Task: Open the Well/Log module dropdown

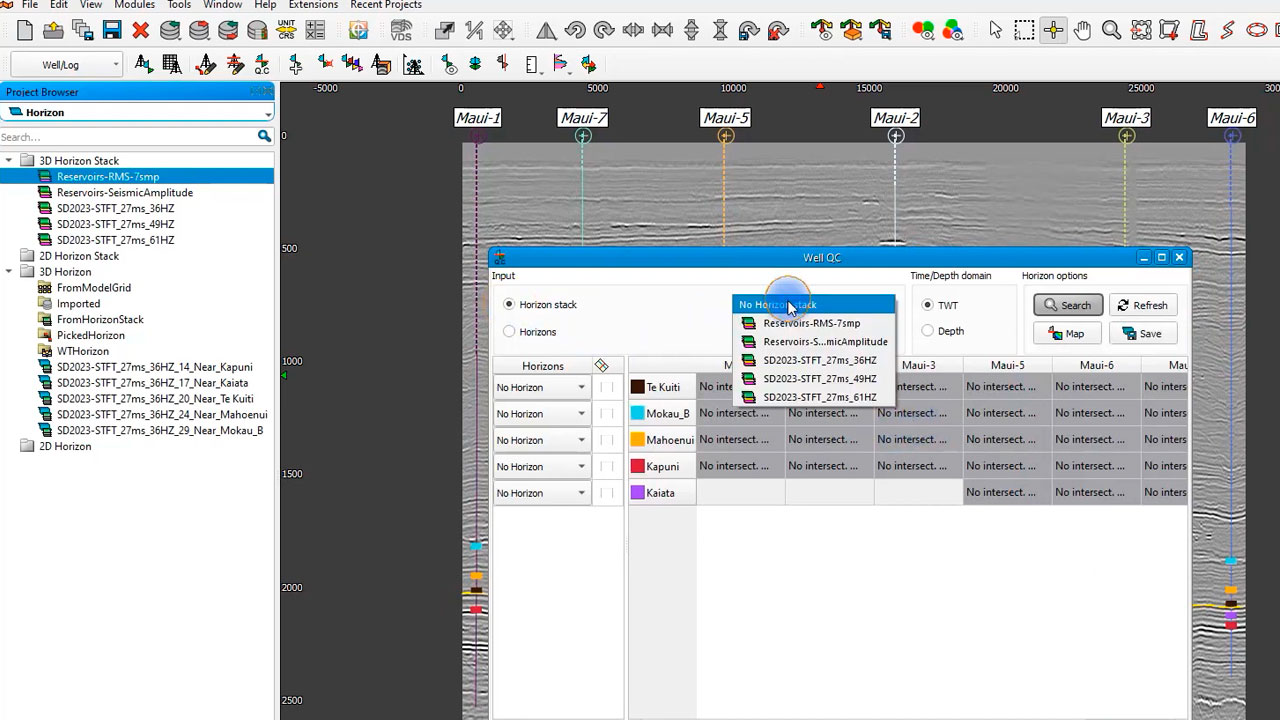Action: [x=66, y=65]
